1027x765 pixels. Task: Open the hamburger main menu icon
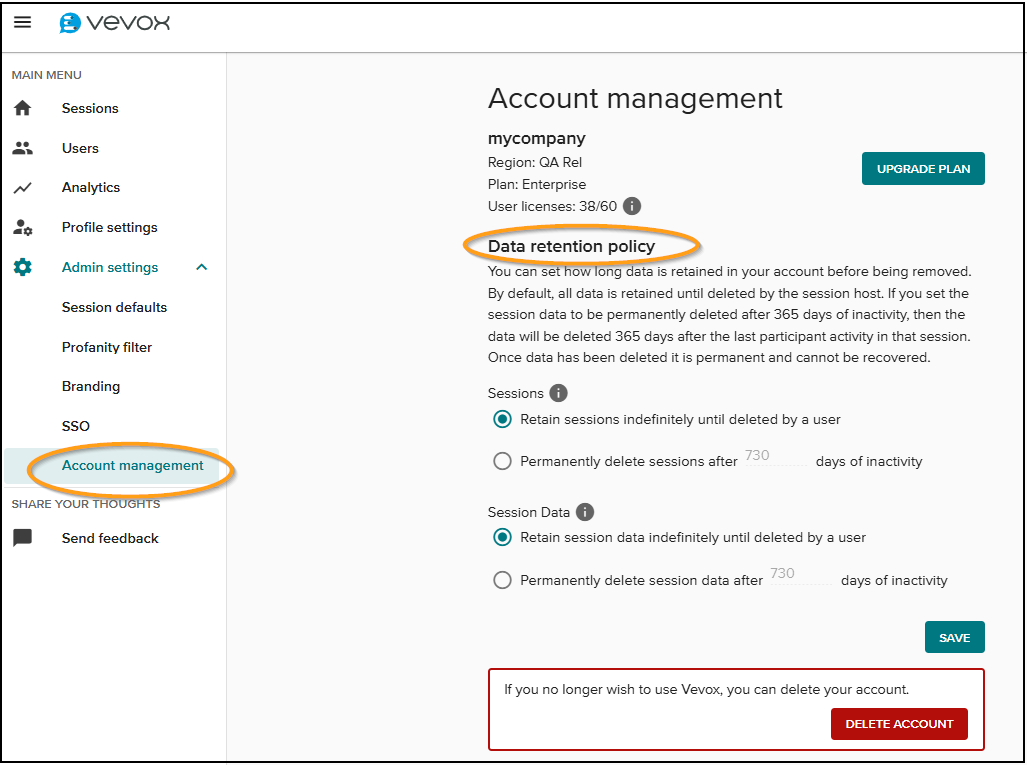pyautogui.click(x=22, y=22)
